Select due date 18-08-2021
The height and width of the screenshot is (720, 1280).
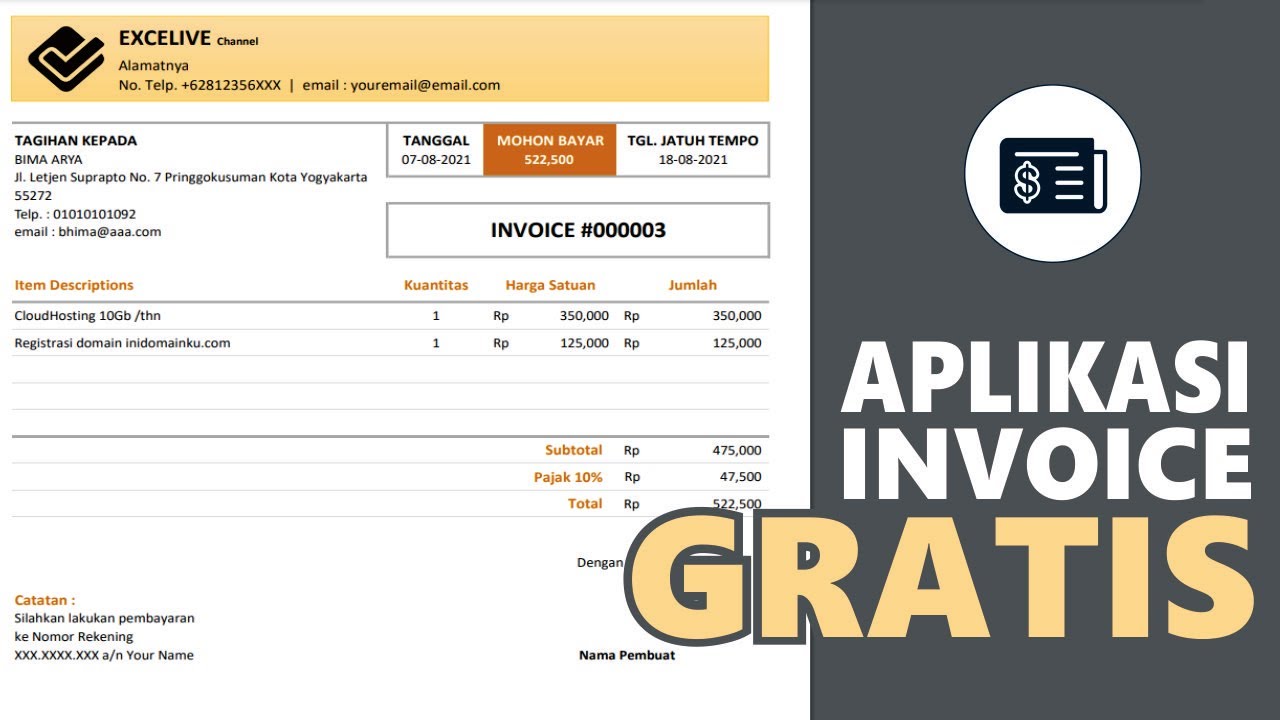[x=693, y=159]
